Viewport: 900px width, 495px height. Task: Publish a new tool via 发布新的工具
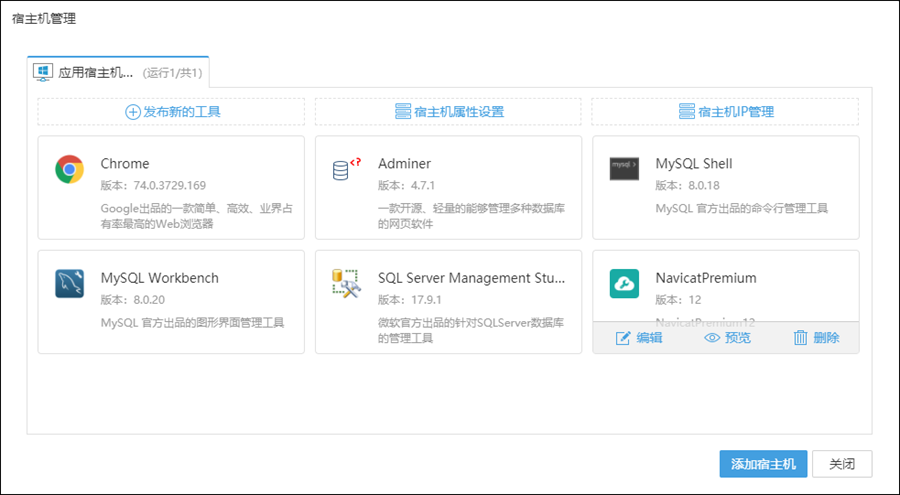click(181, 112)
